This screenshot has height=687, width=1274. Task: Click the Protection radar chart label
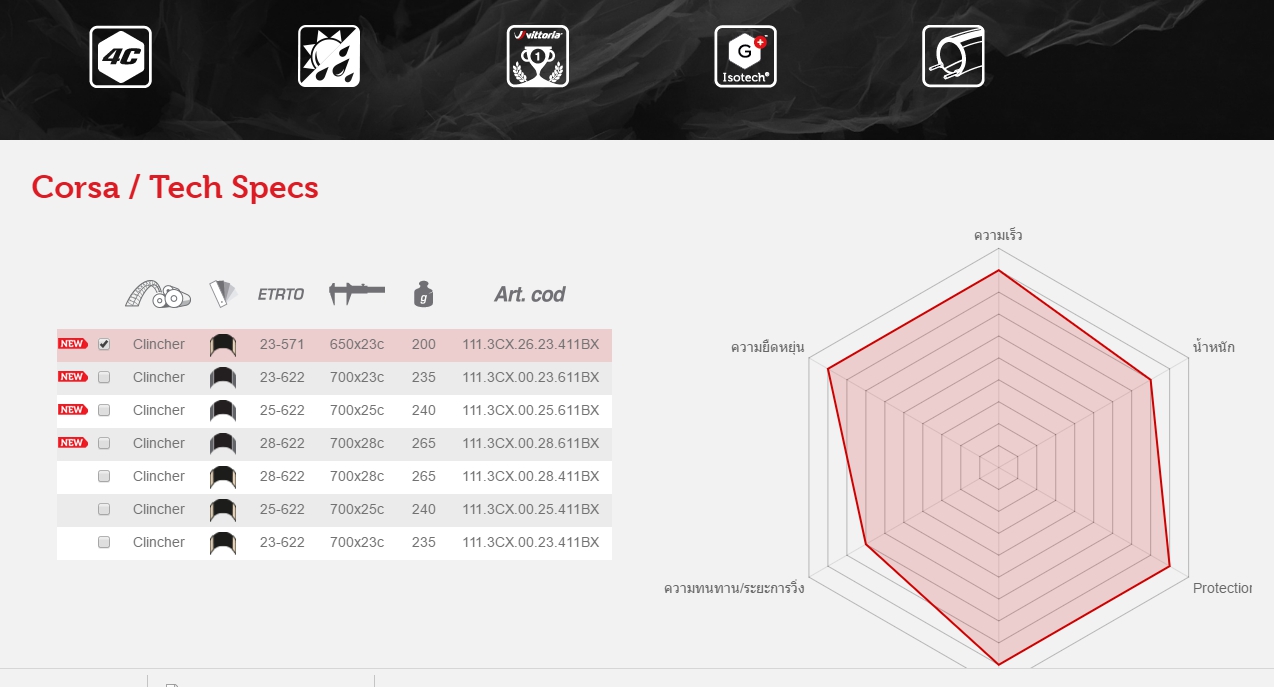click(1222, 588)
